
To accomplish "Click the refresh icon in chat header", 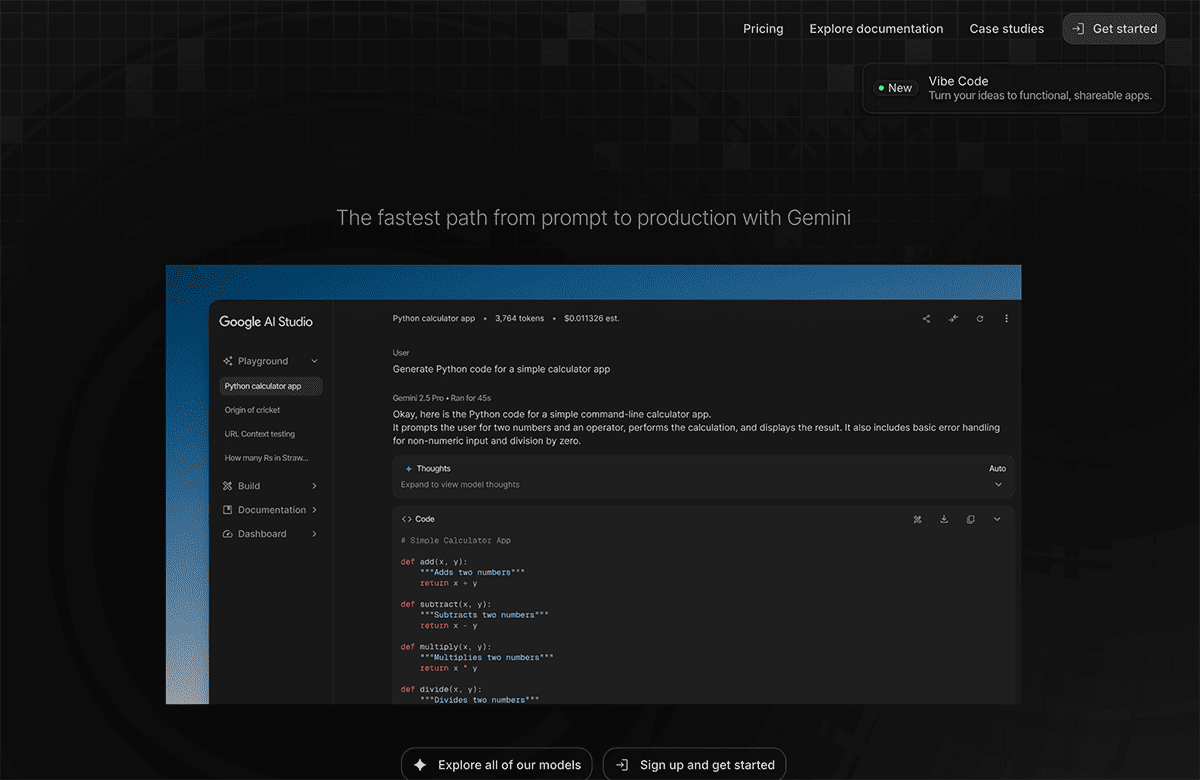I will tap(980, 319).
